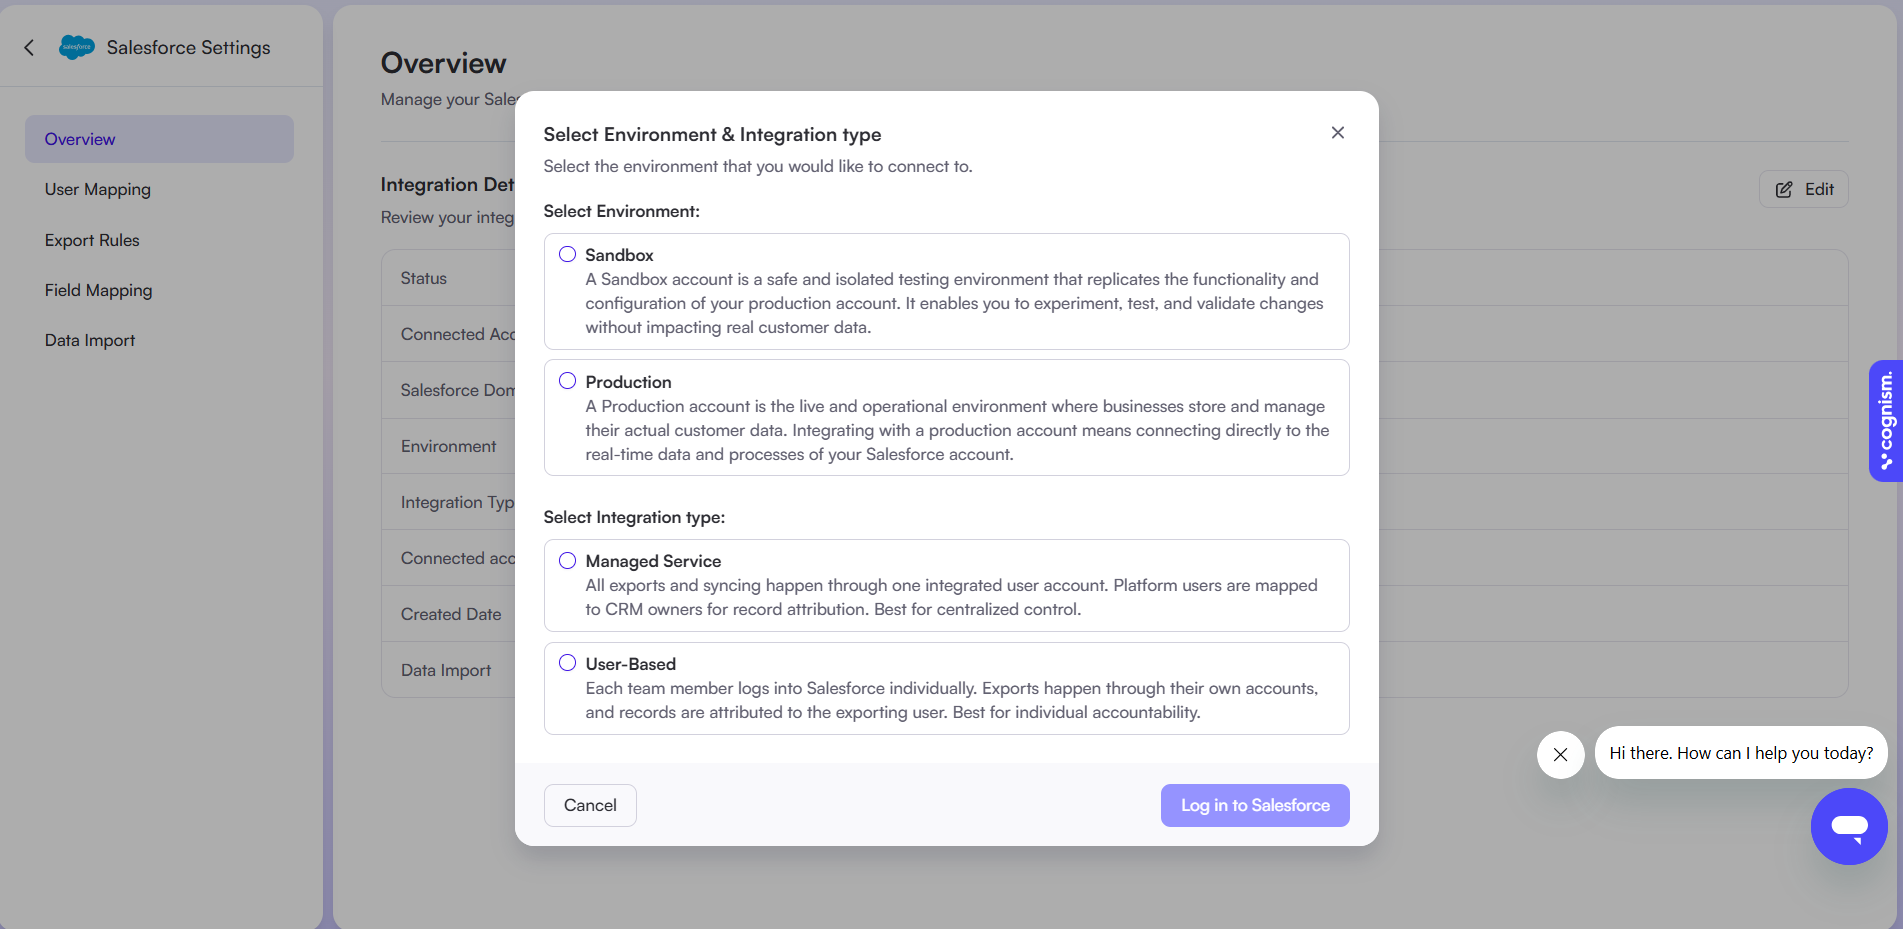
Task: Select the Sandbox environment radio button
Action: click(567, 254)
